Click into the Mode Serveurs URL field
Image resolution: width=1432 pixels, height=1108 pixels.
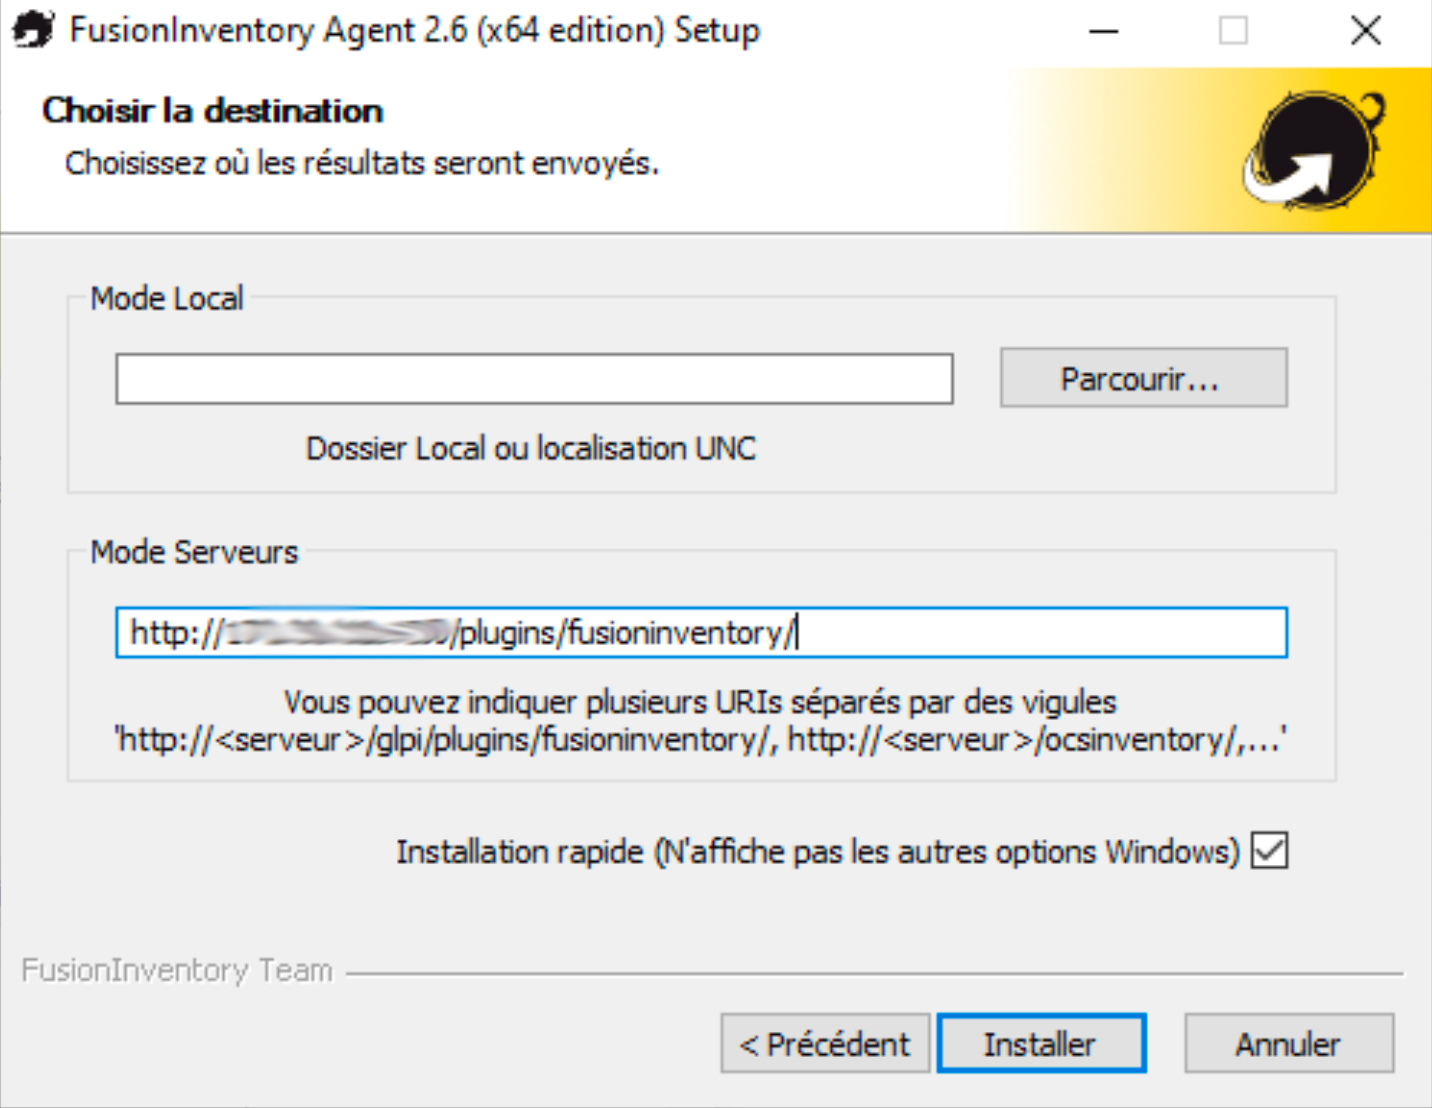point(1040,633)
